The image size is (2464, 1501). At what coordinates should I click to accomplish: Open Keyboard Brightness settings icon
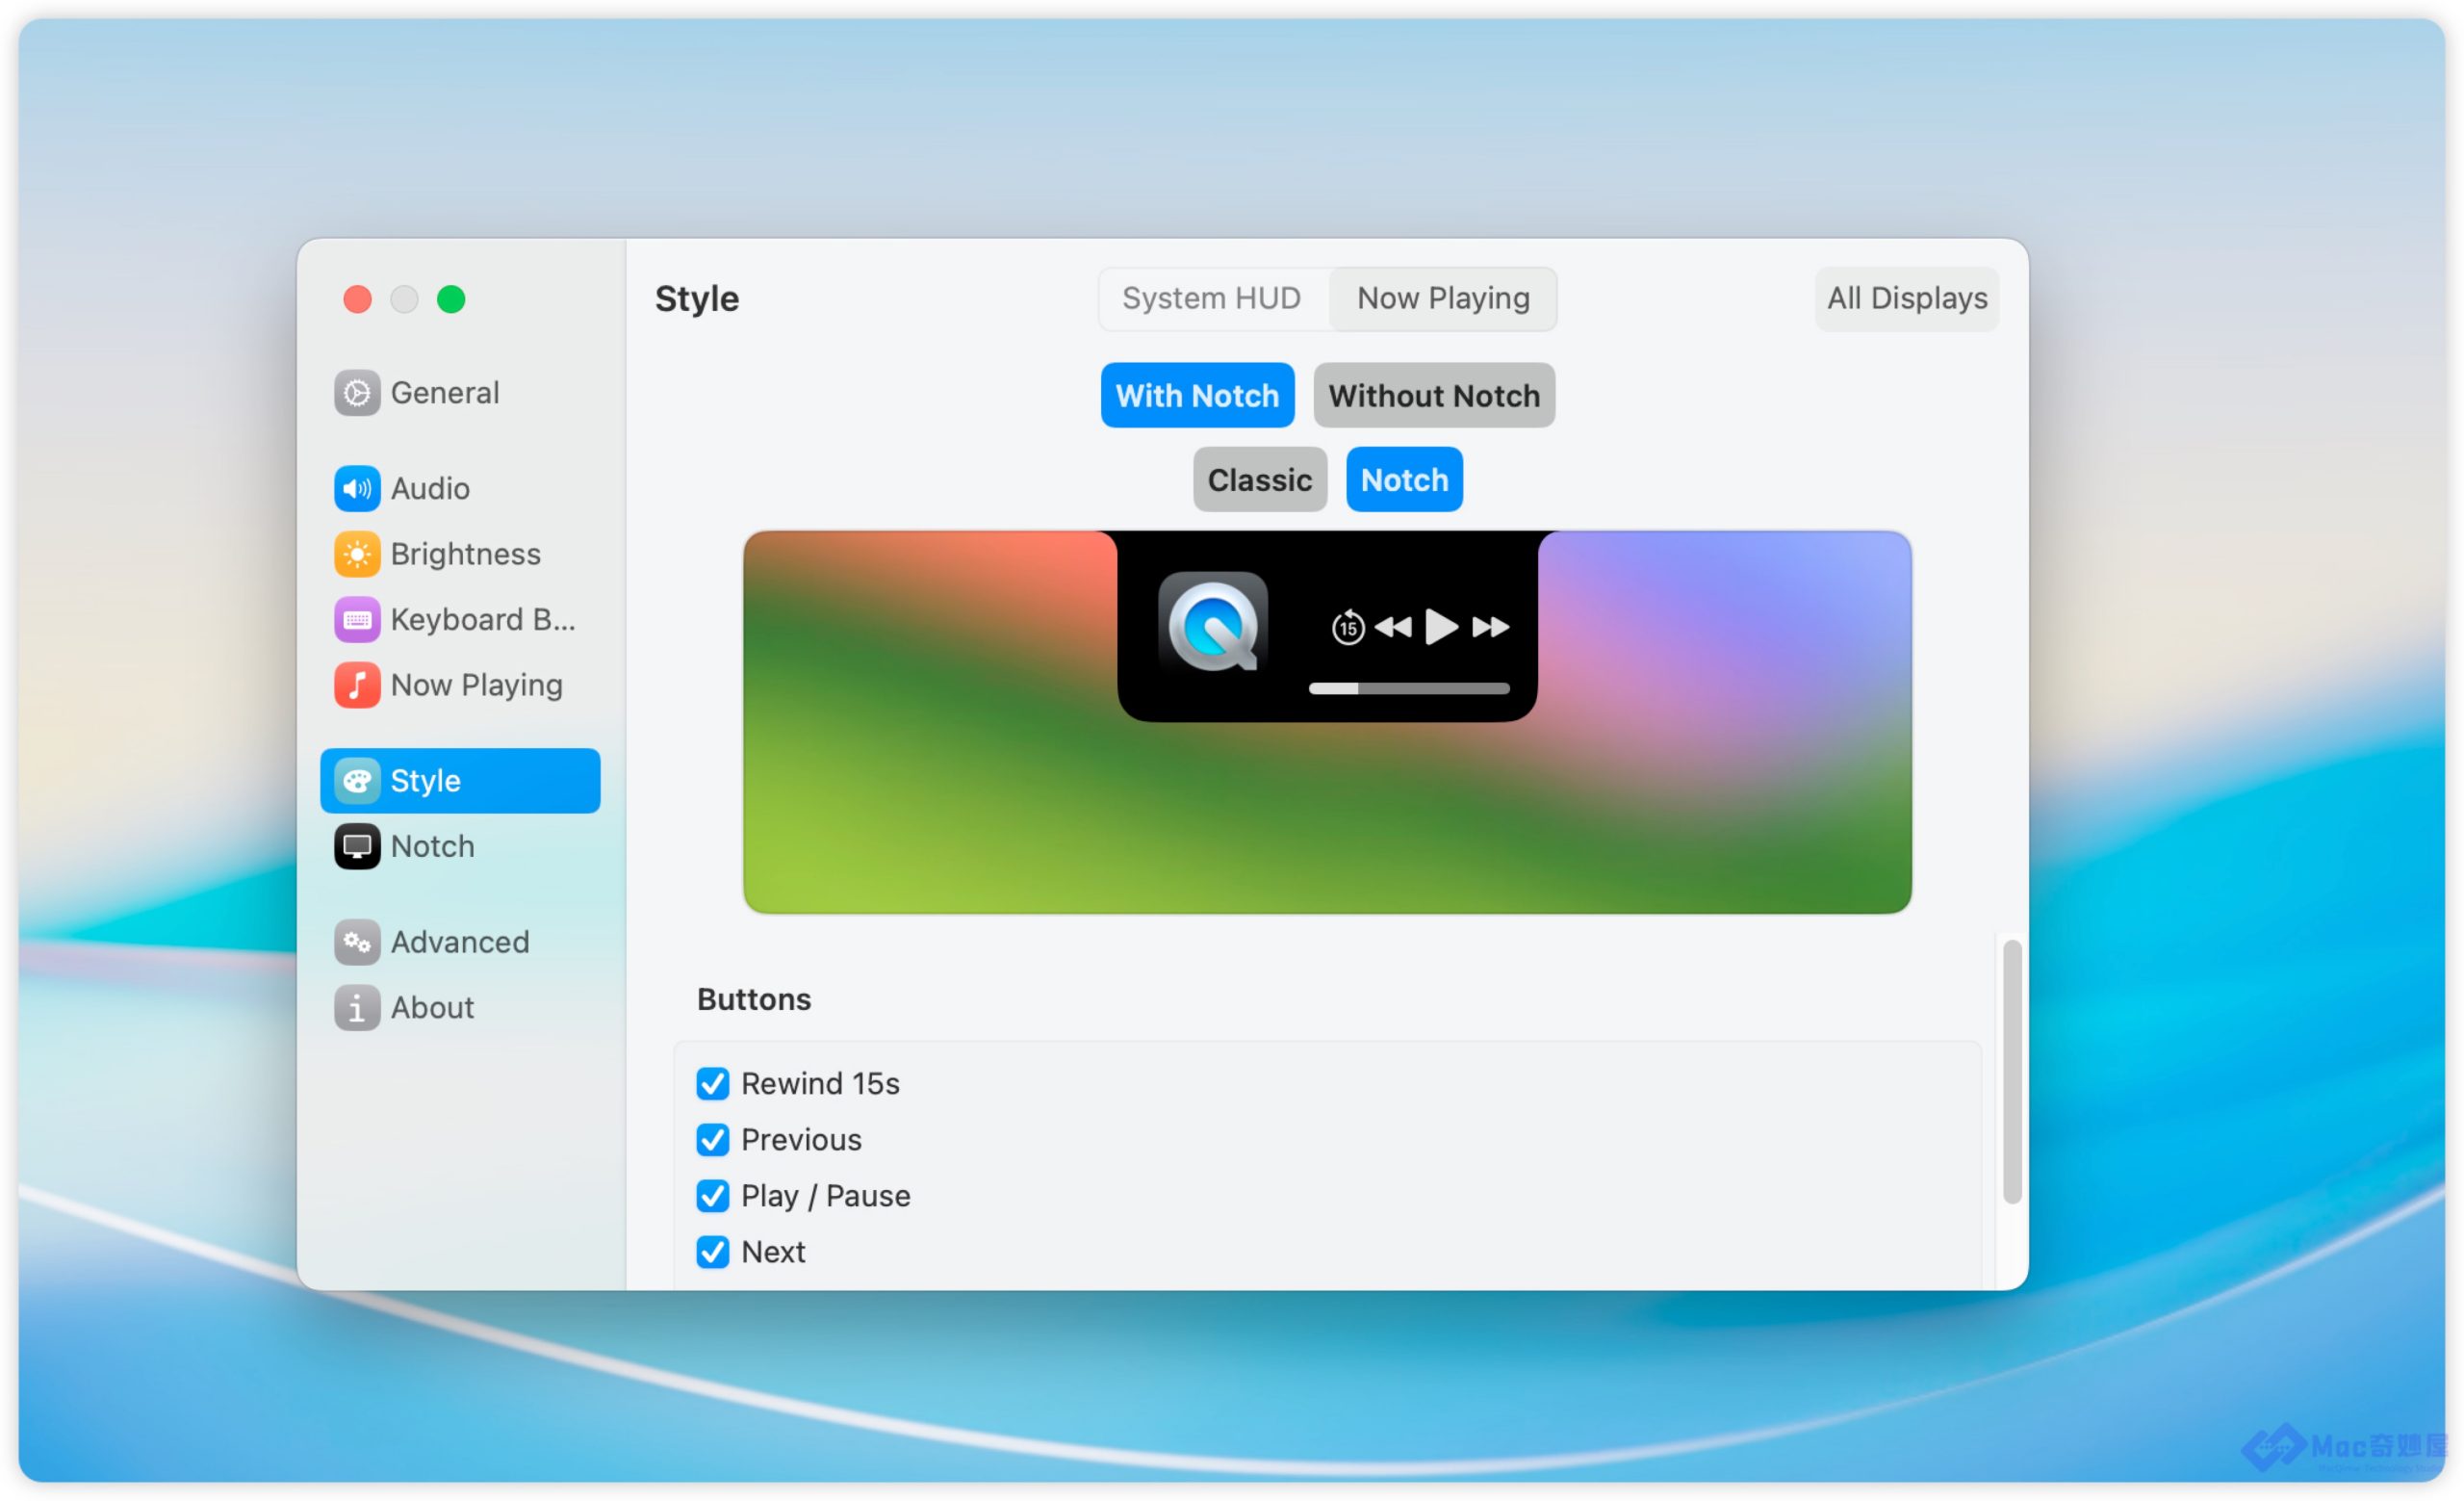click(x=357, y=620)
